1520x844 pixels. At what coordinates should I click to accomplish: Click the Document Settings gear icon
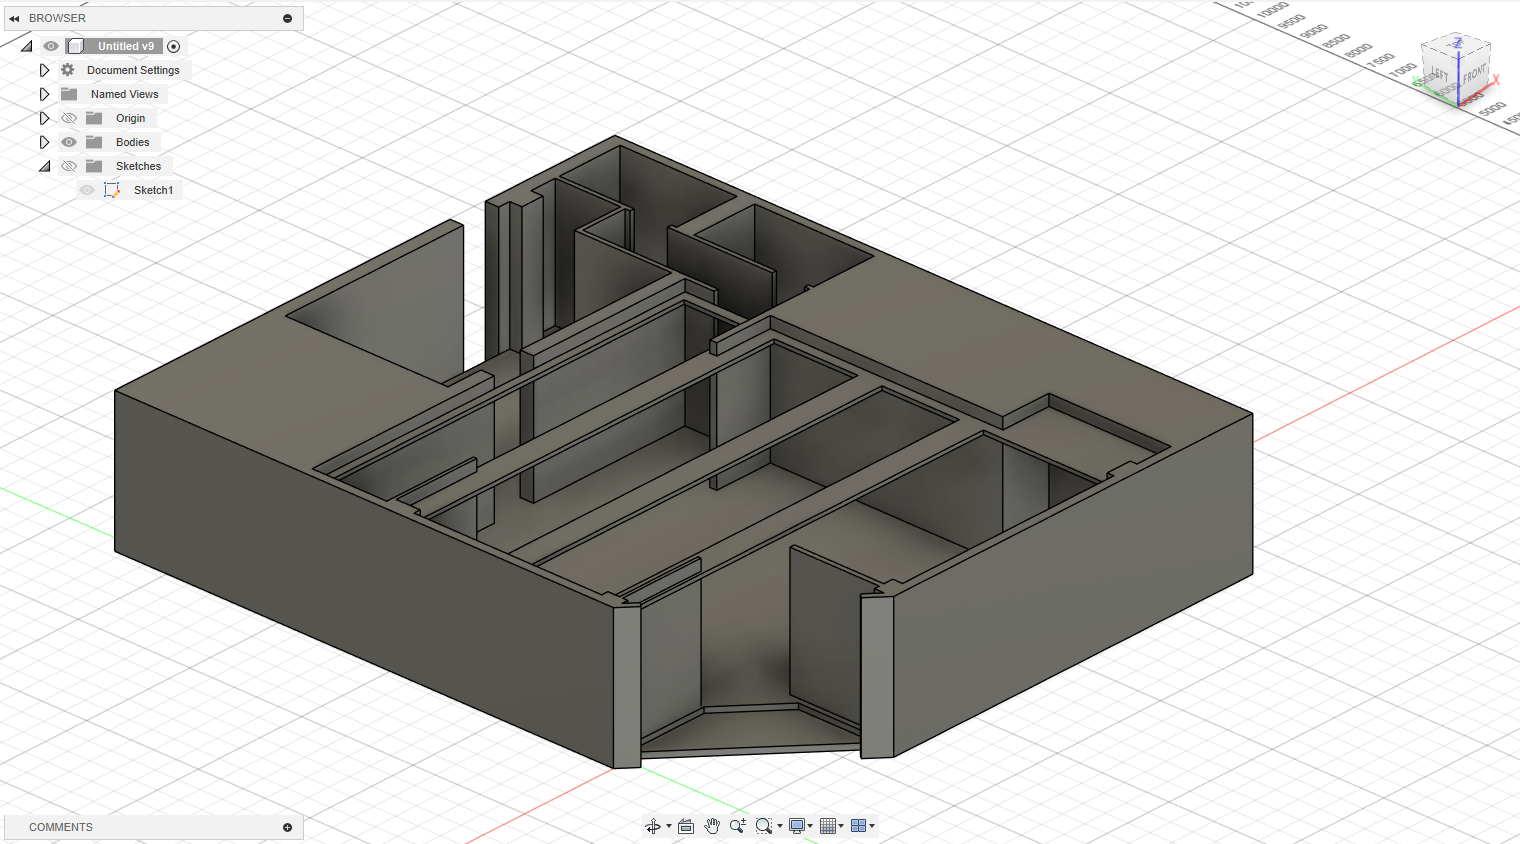(x=68, y=70)
